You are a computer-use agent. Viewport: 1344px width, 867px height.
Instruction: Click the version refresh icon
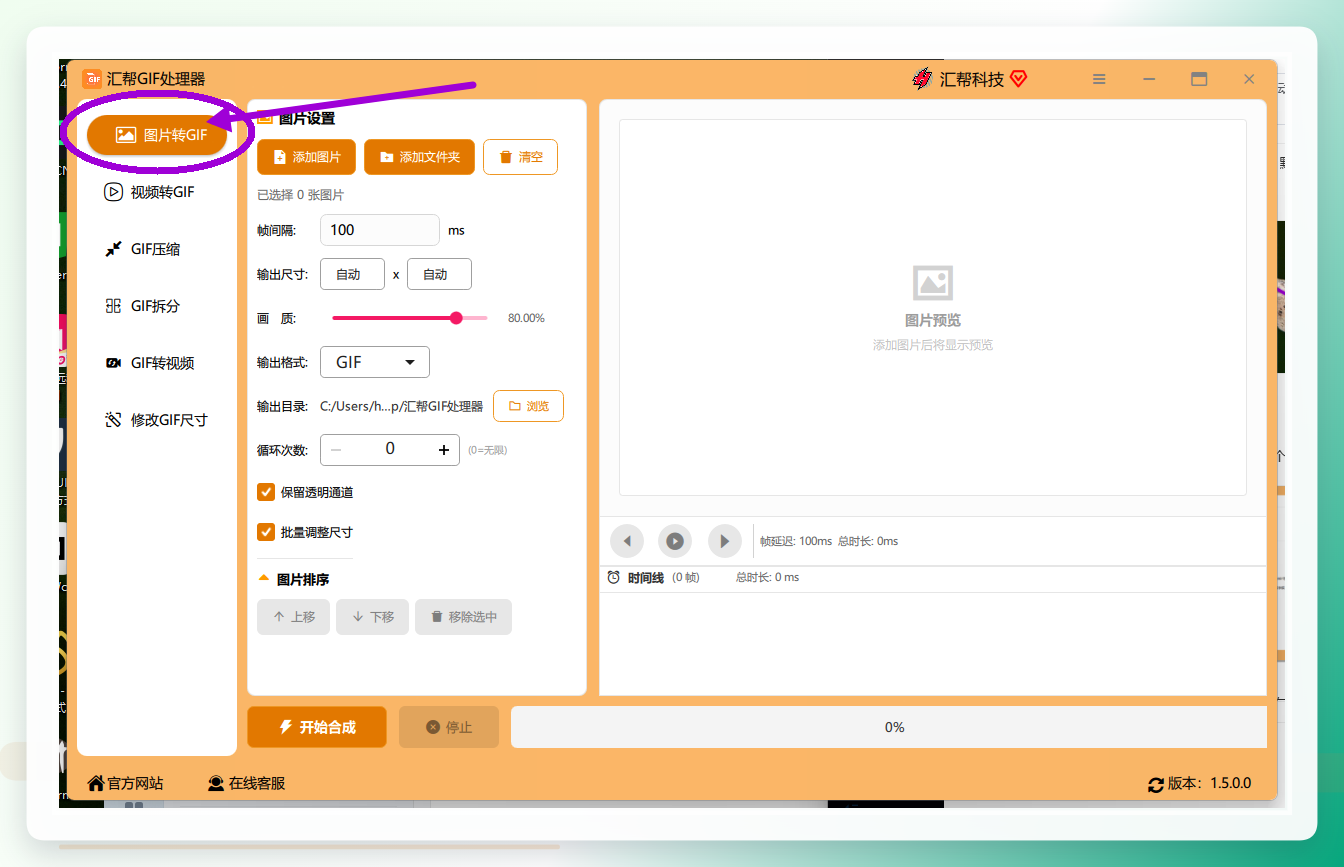click(x=1156, y=784)
